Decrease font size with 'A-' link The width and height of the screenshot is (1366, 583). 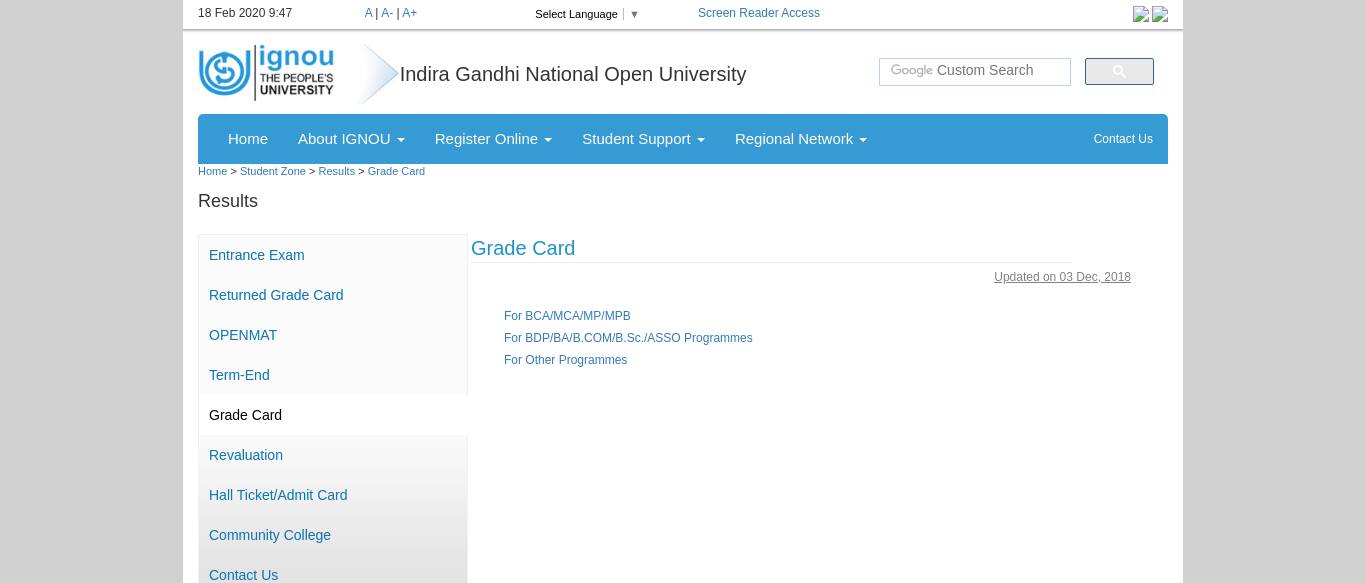pos(387,13)
